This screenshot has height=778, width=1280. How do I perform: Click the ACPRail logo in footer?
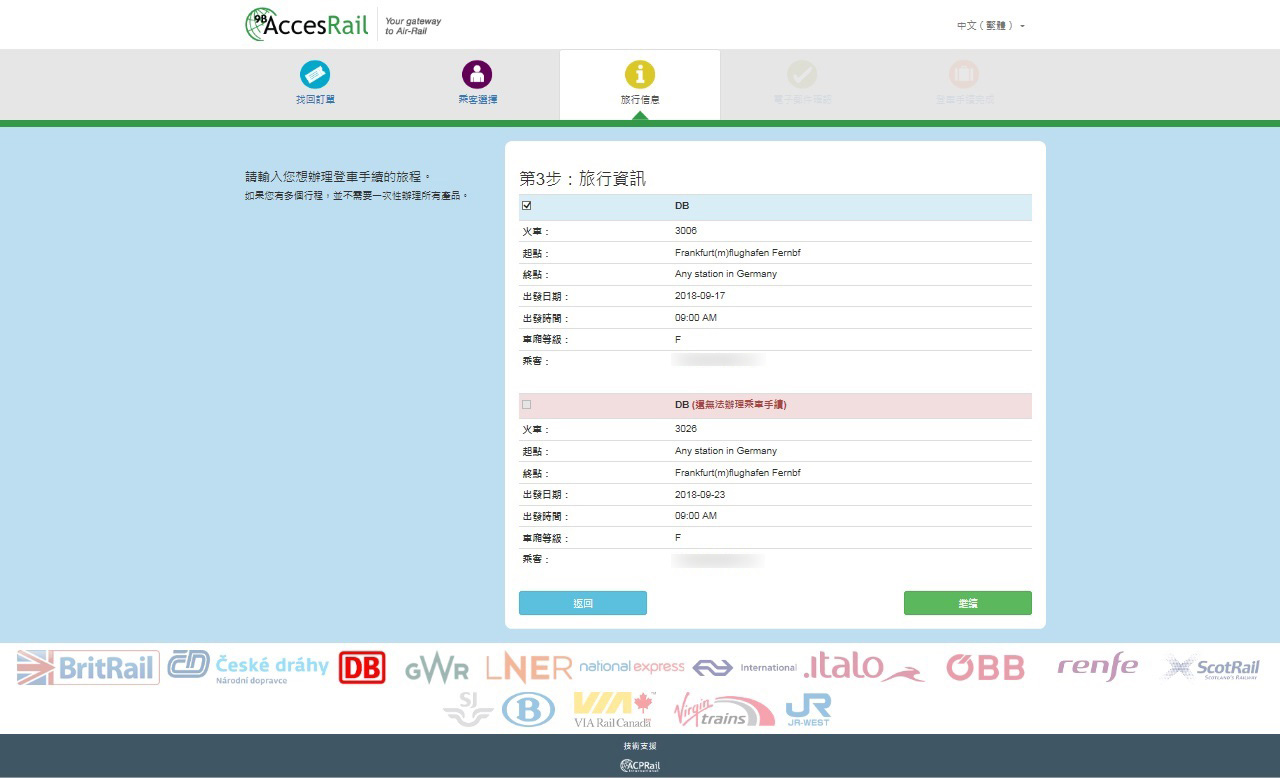[x=640, y=766]
